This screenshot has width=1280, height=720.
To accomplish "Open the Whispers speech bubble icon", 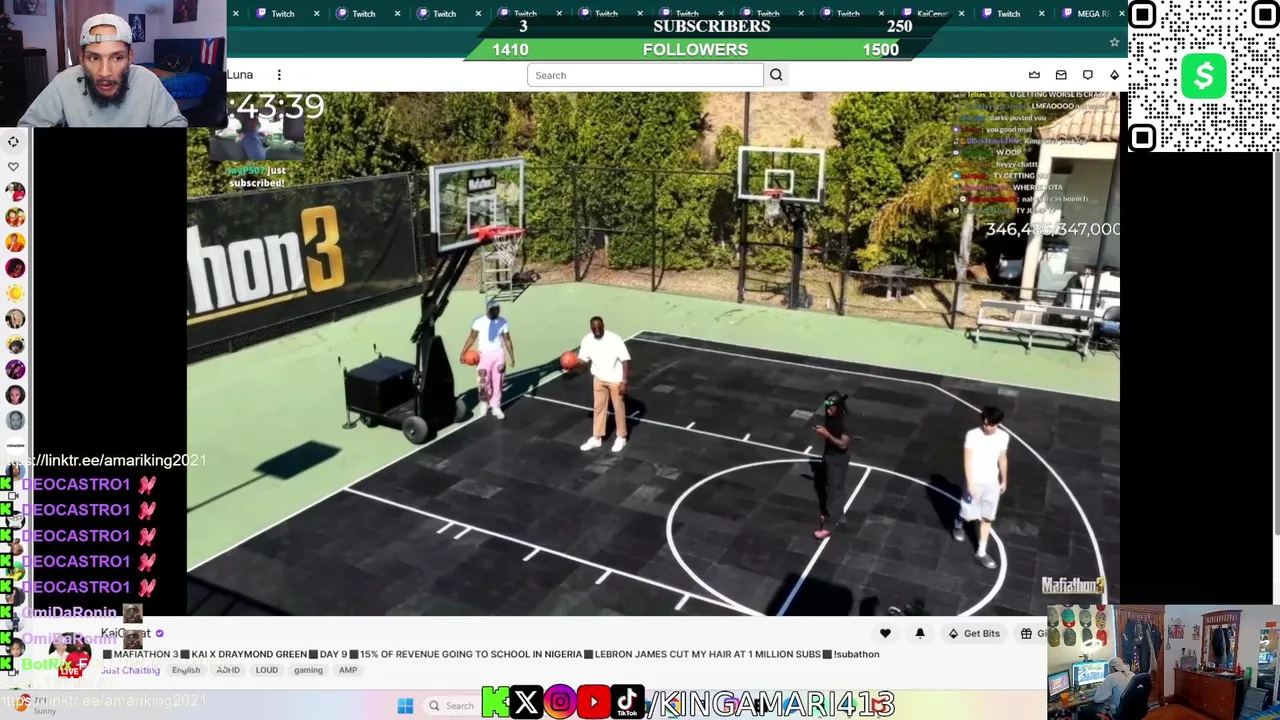I will [x=1088, y=75].
